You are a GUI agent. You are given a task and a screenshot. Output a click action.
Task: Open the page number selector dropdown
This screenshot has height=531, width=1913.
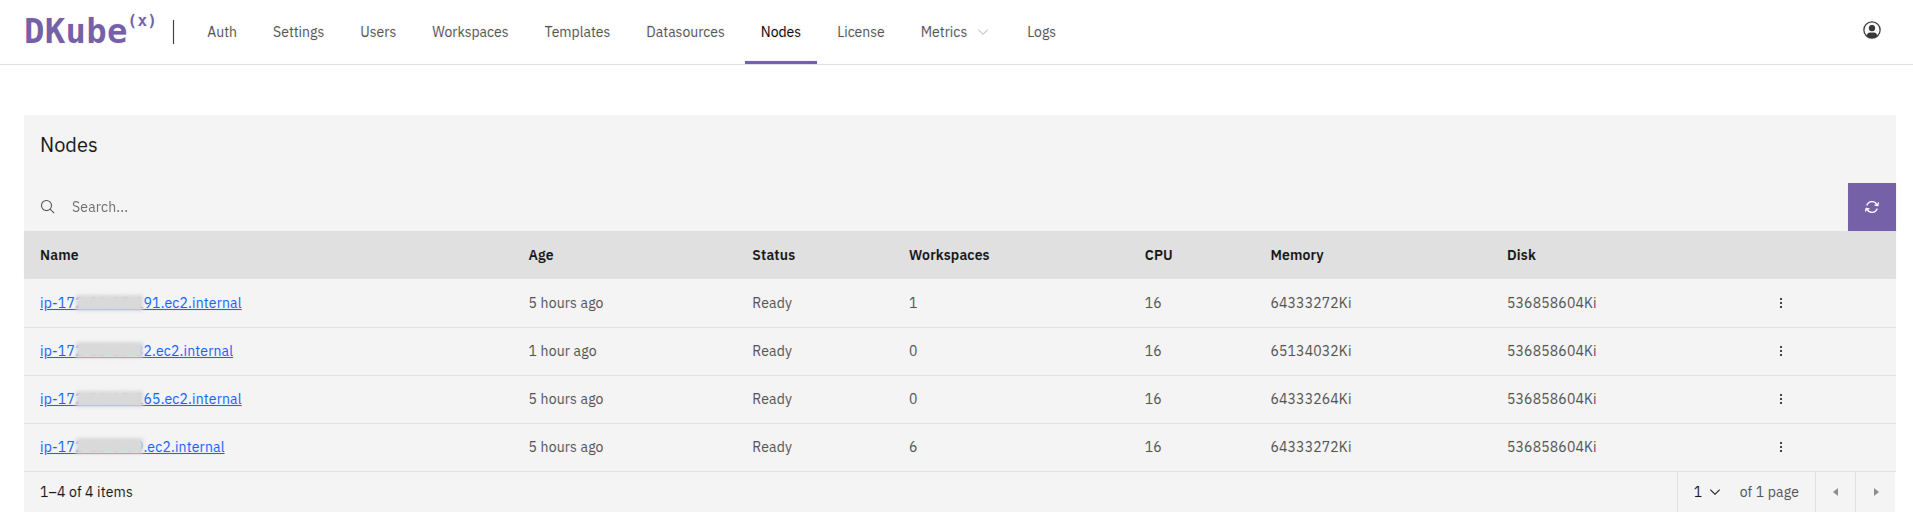coord(1706,492)
